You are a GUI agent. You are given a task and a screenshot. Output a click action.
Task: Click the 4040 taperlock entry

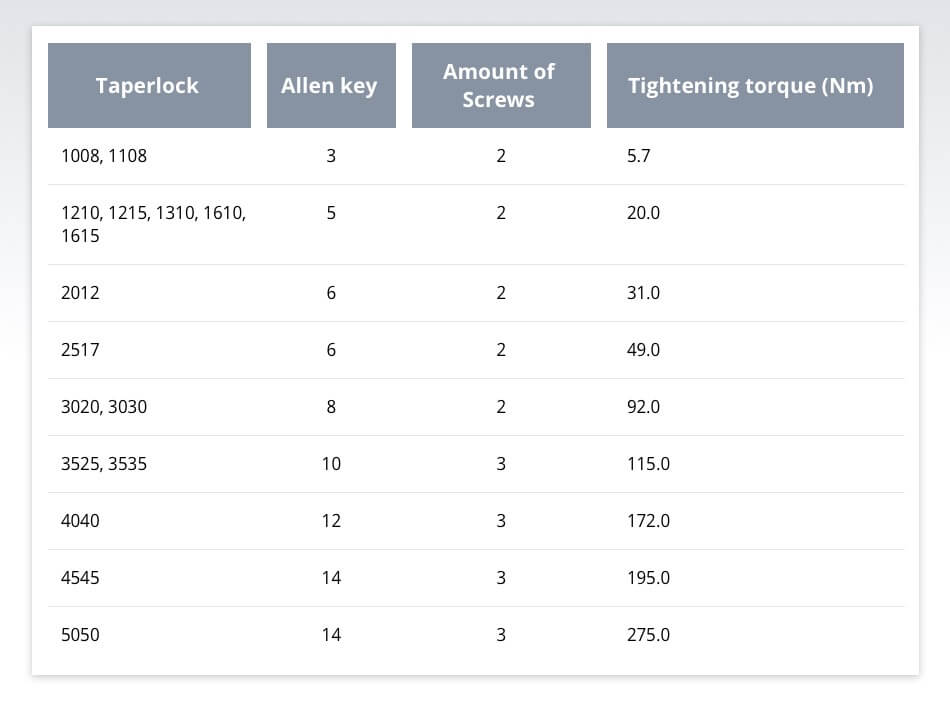click(80, 521)
